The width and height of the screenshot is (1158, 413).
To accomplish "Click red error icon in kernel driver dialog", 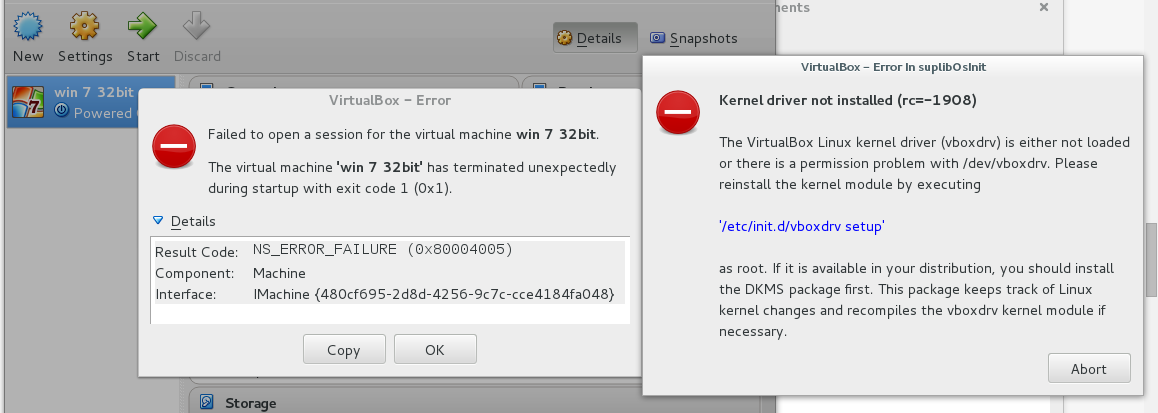I will pyautogui.click(x=678, y=113).
